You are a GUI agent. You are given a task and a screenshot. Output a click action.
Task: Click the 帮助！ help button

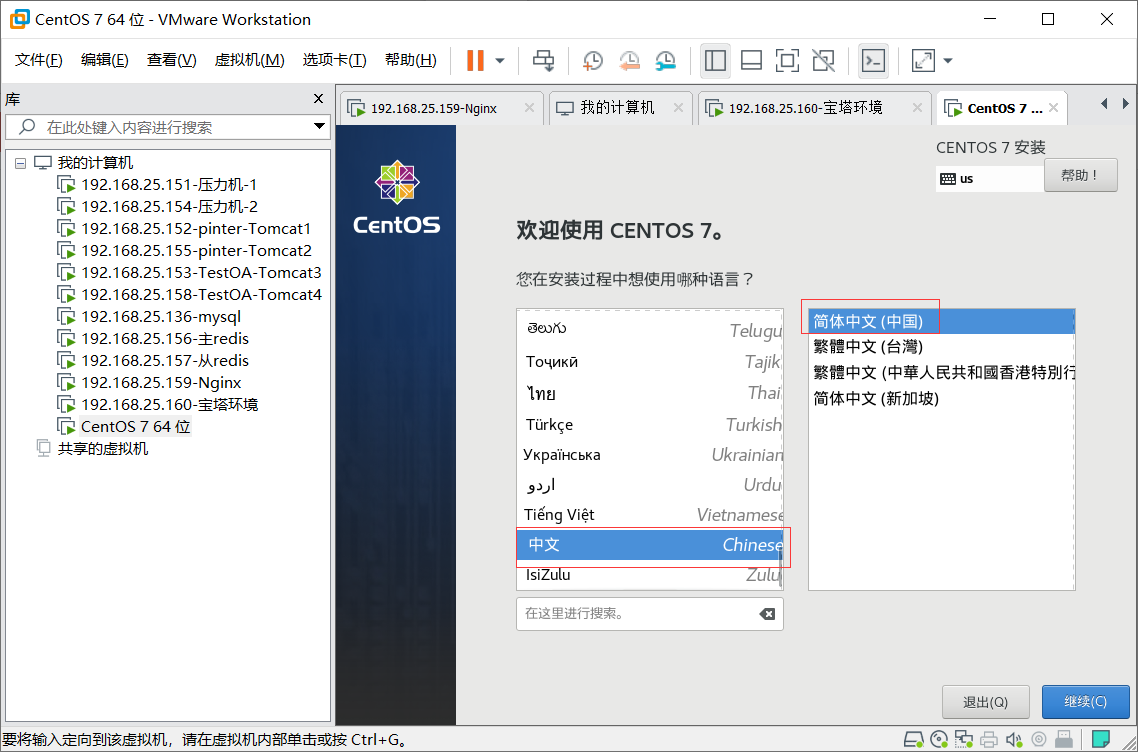(1081, 175)
